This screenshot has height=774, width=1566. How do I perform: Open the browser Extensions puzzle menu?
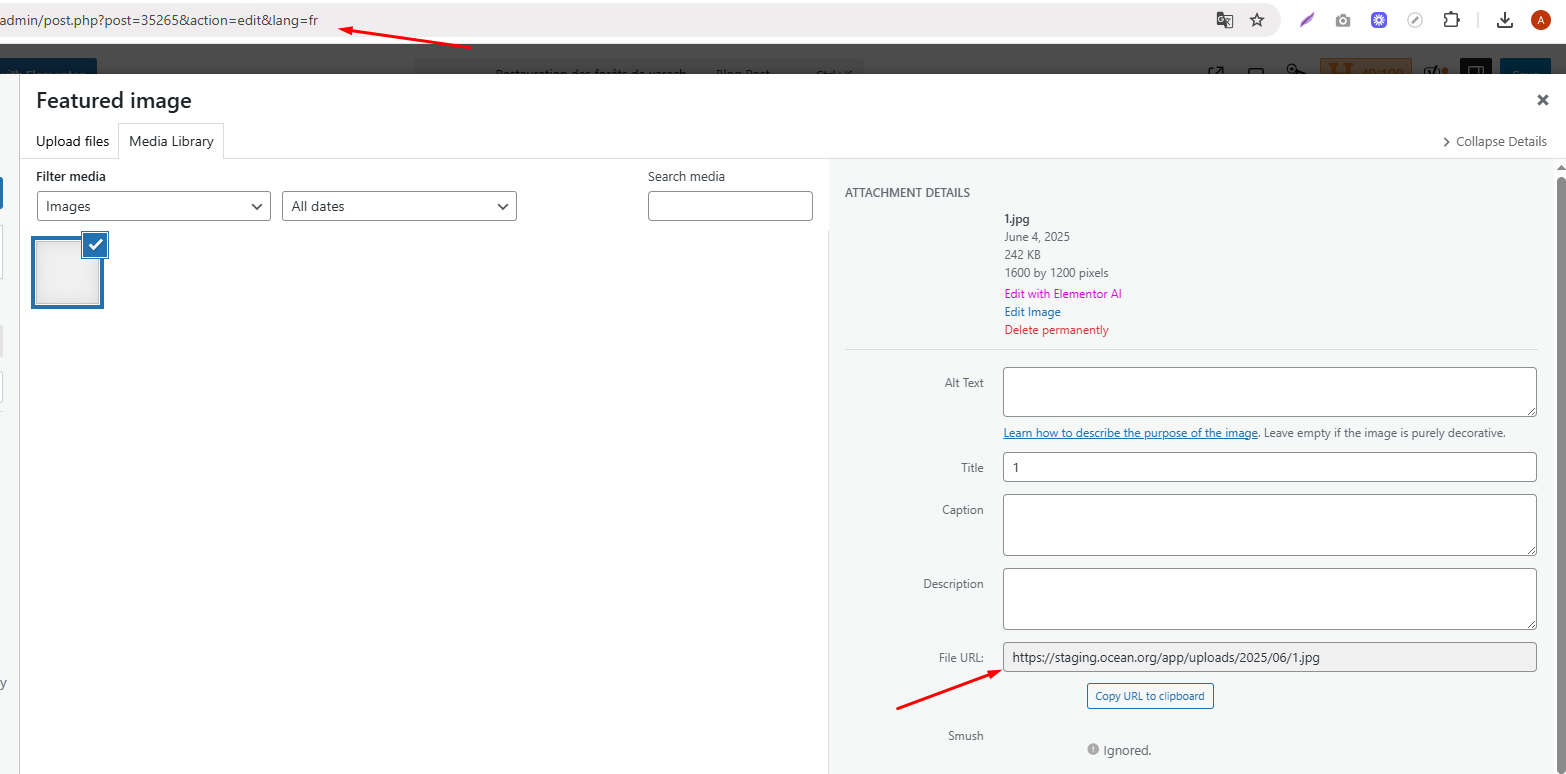pos(1451,20)
